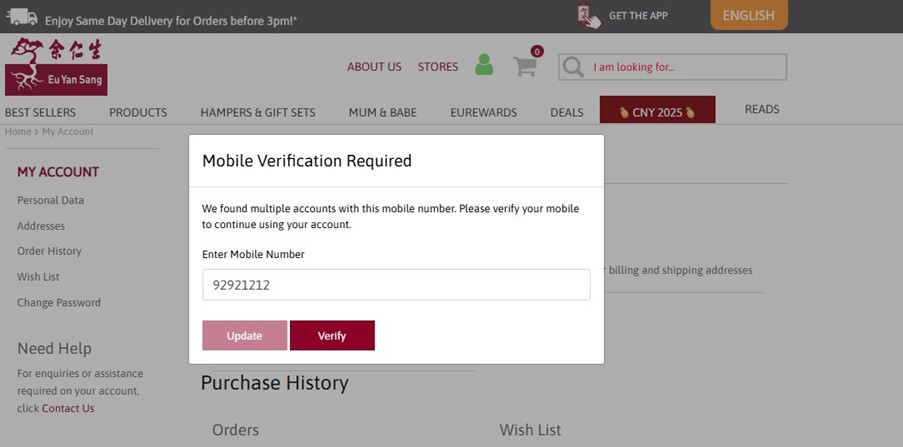This screenshot has width=903, height=447.
Task: Click the delivery truck icon
Action: (21, 18)
